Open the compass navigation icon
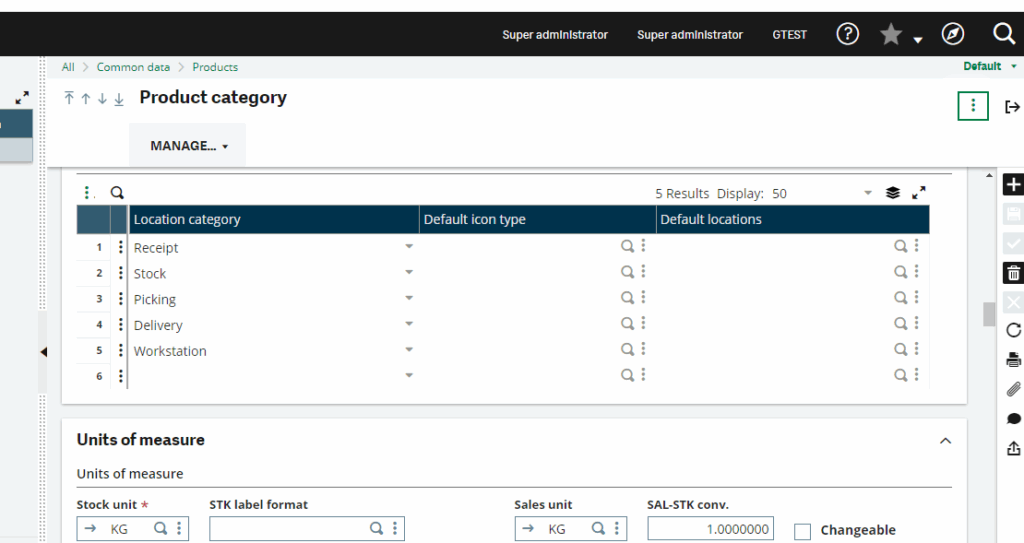Image resolution: width=1024 pixels, height=543 pixels. (953, 34)
